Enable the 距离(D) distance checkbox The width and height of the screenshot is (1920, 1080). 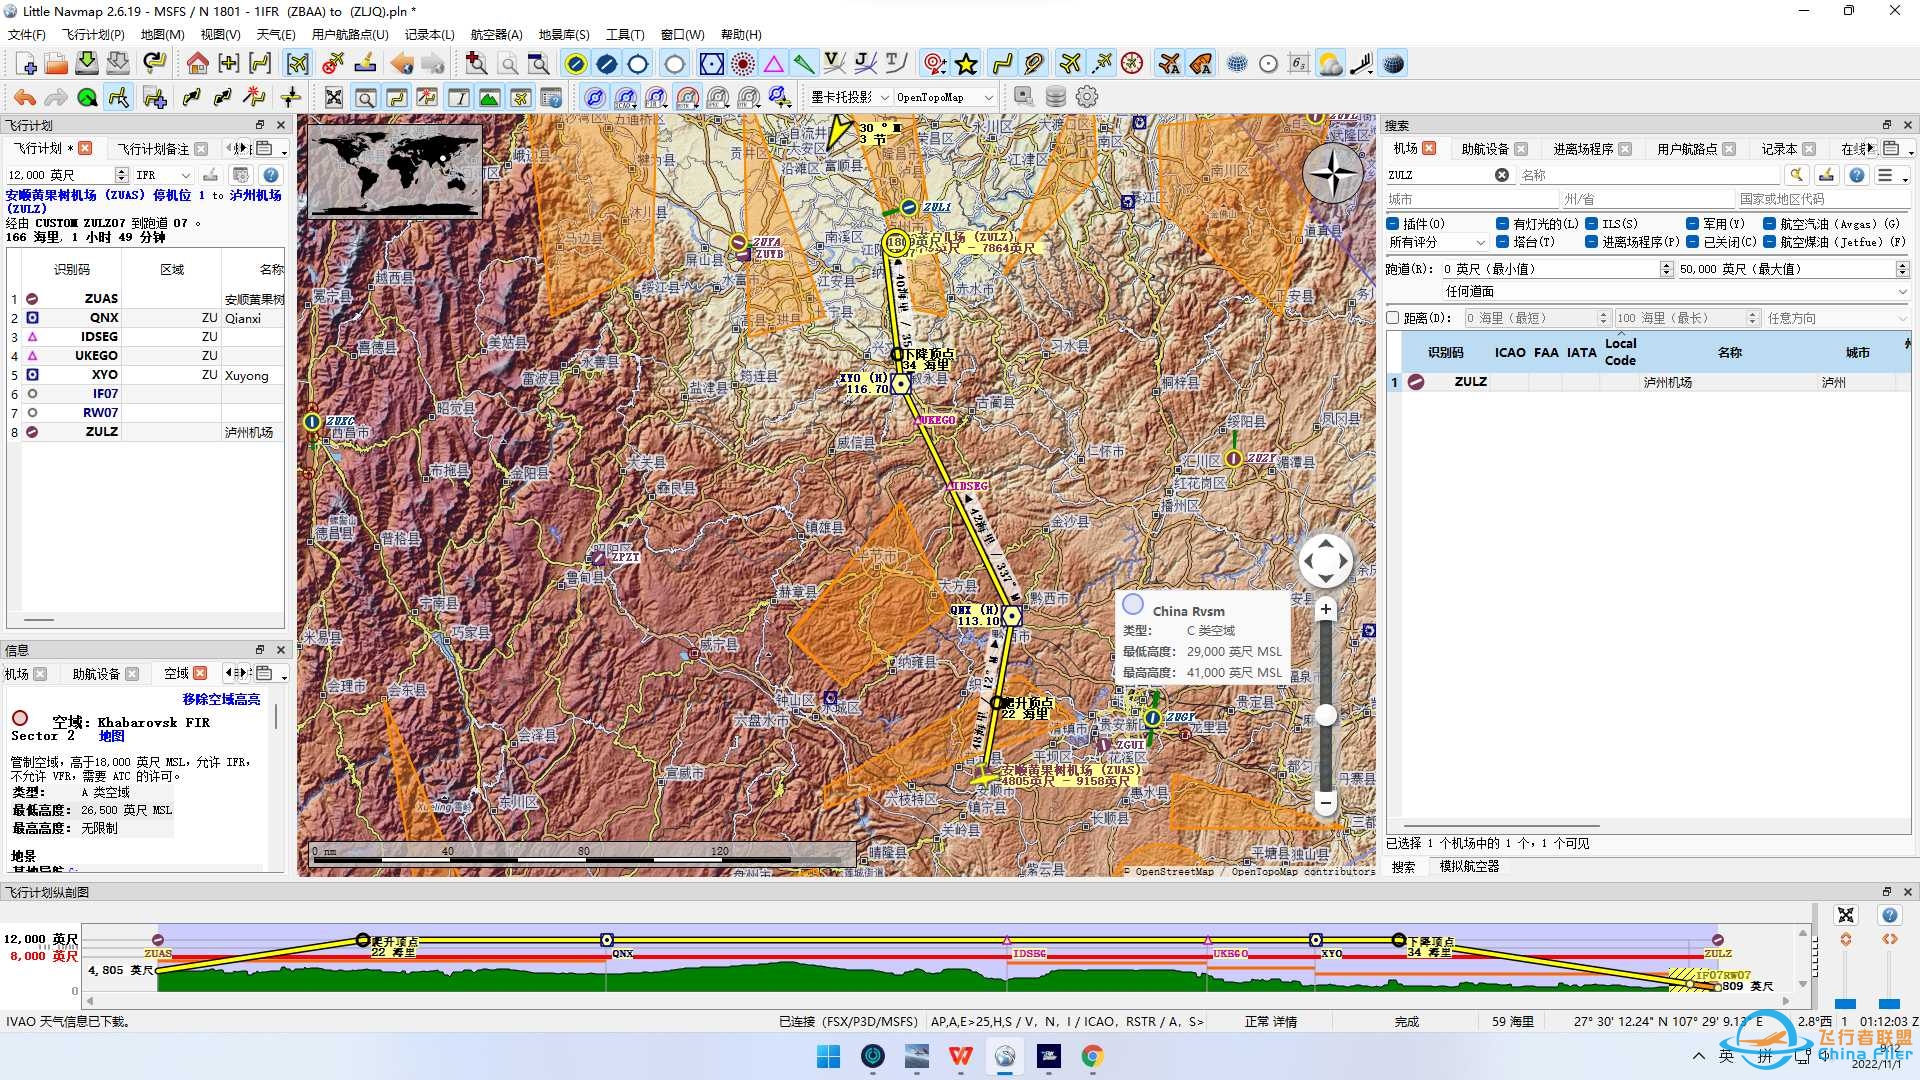1393,318
